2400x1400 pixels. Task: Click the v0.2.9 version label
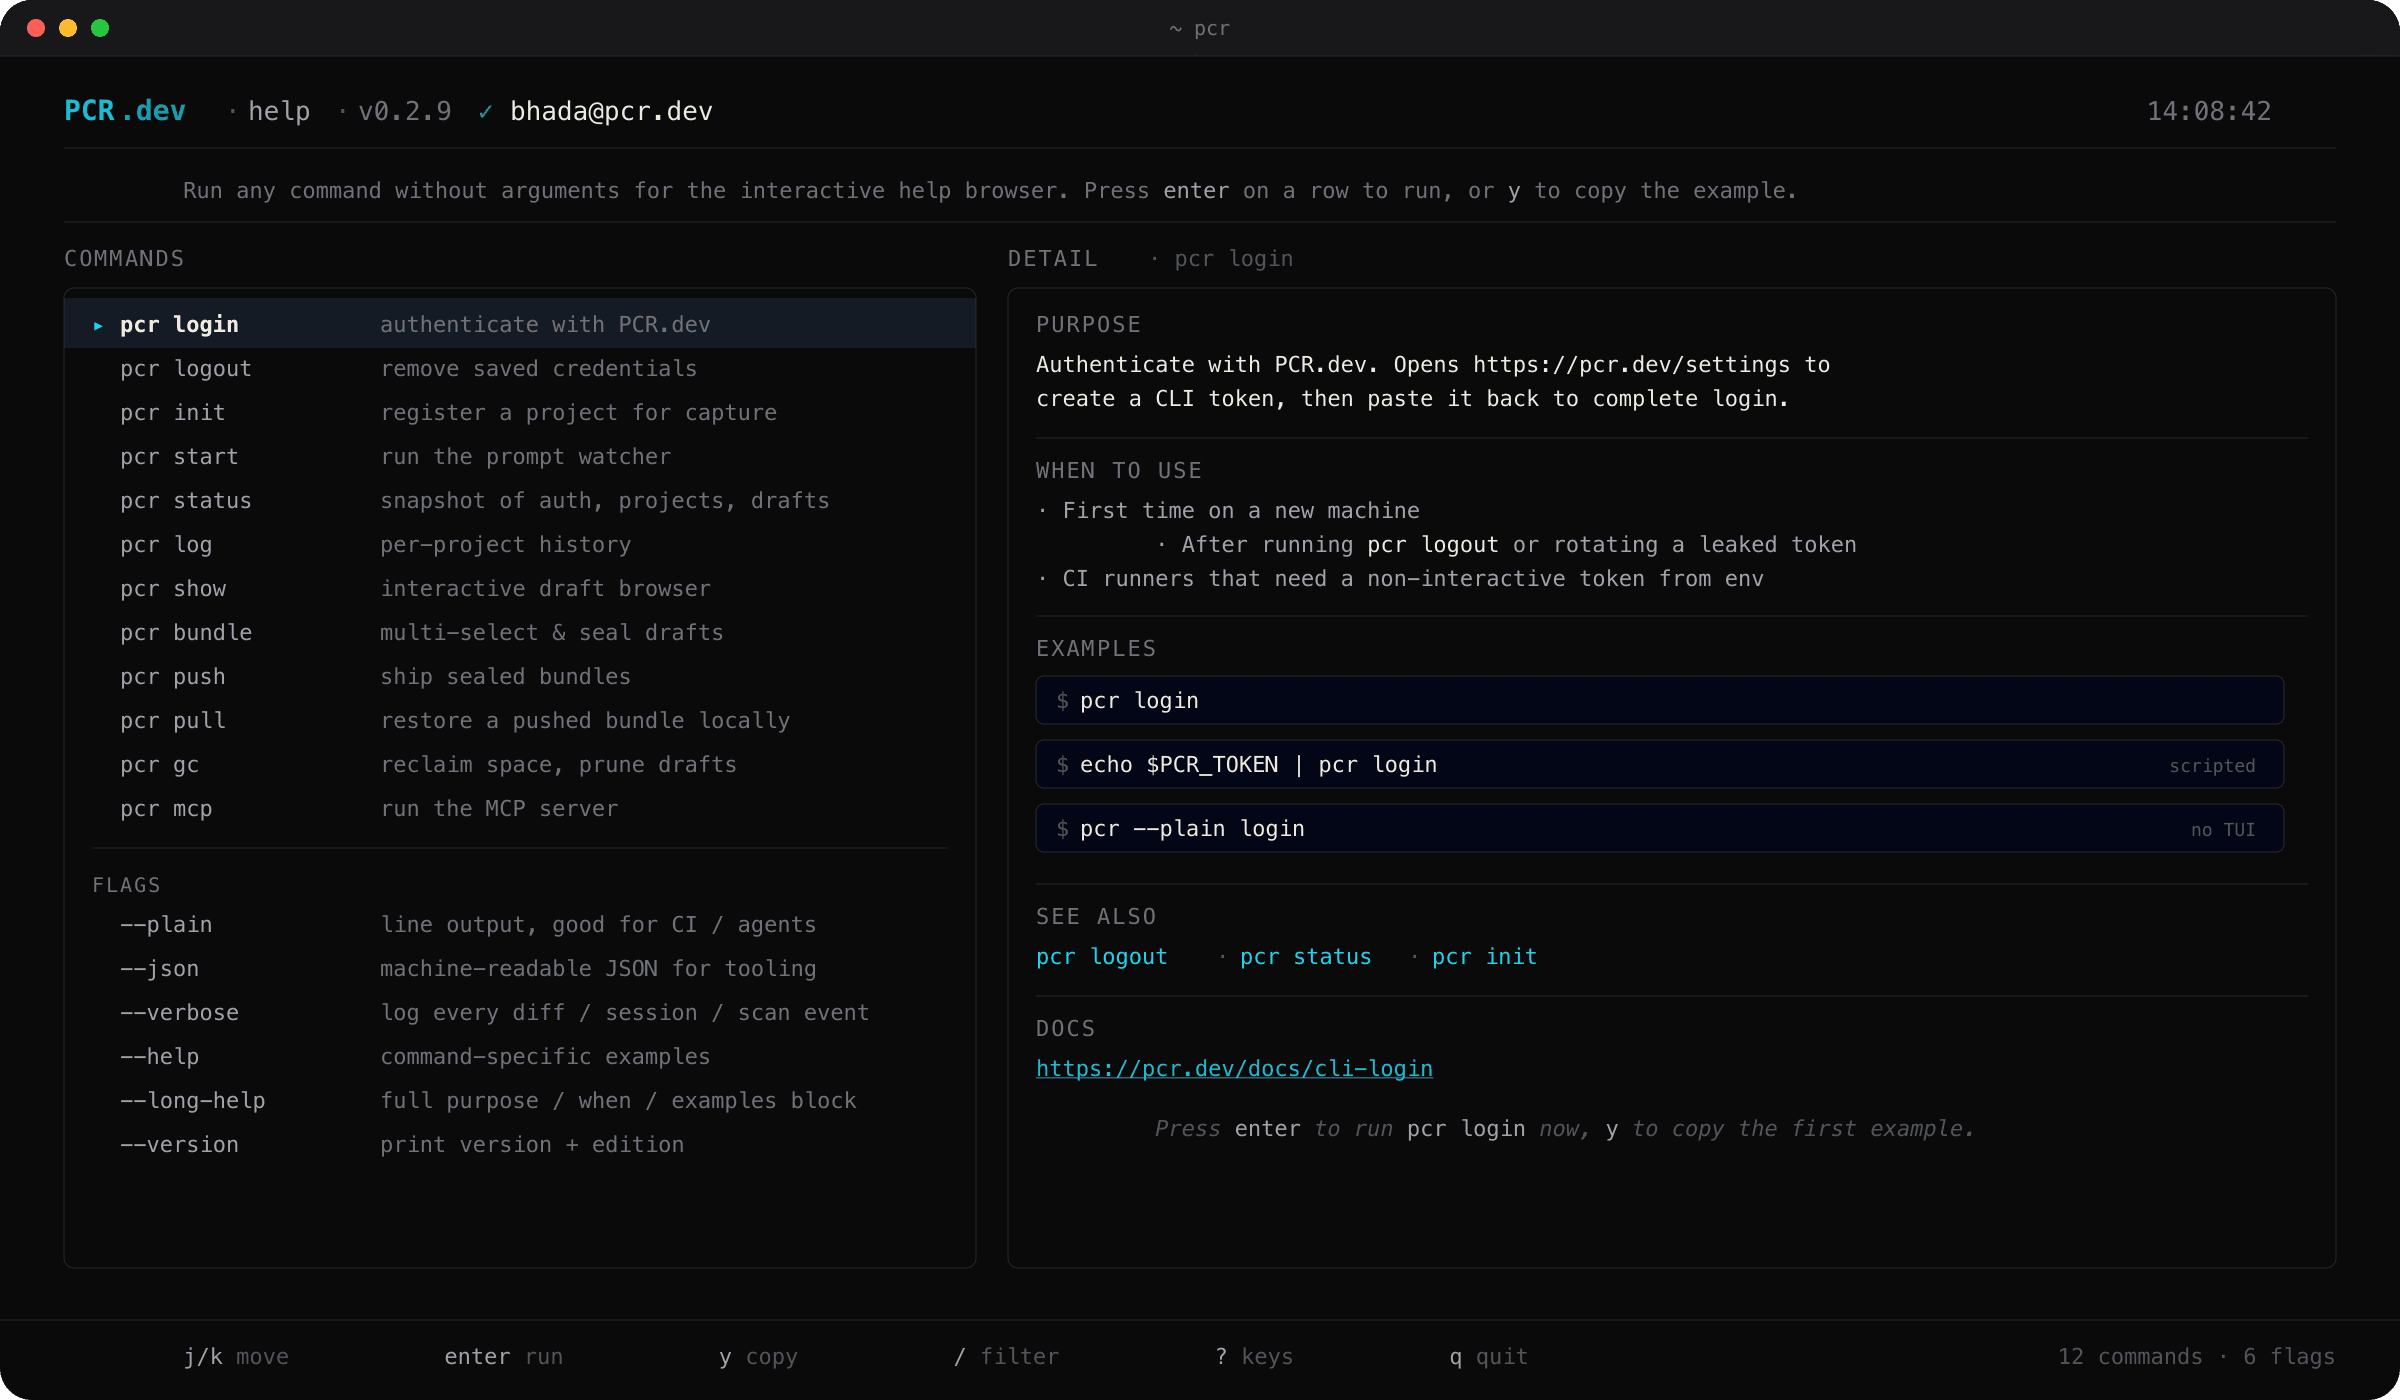(405, 111)
